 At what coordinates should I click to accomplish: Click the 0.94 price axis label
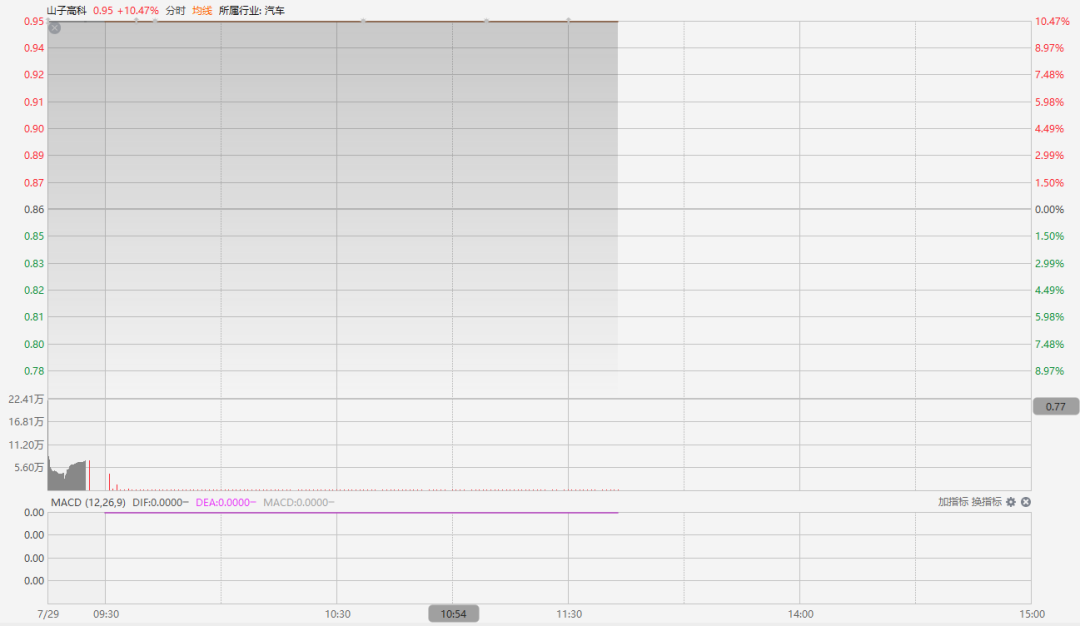click(x=34, y=48)
